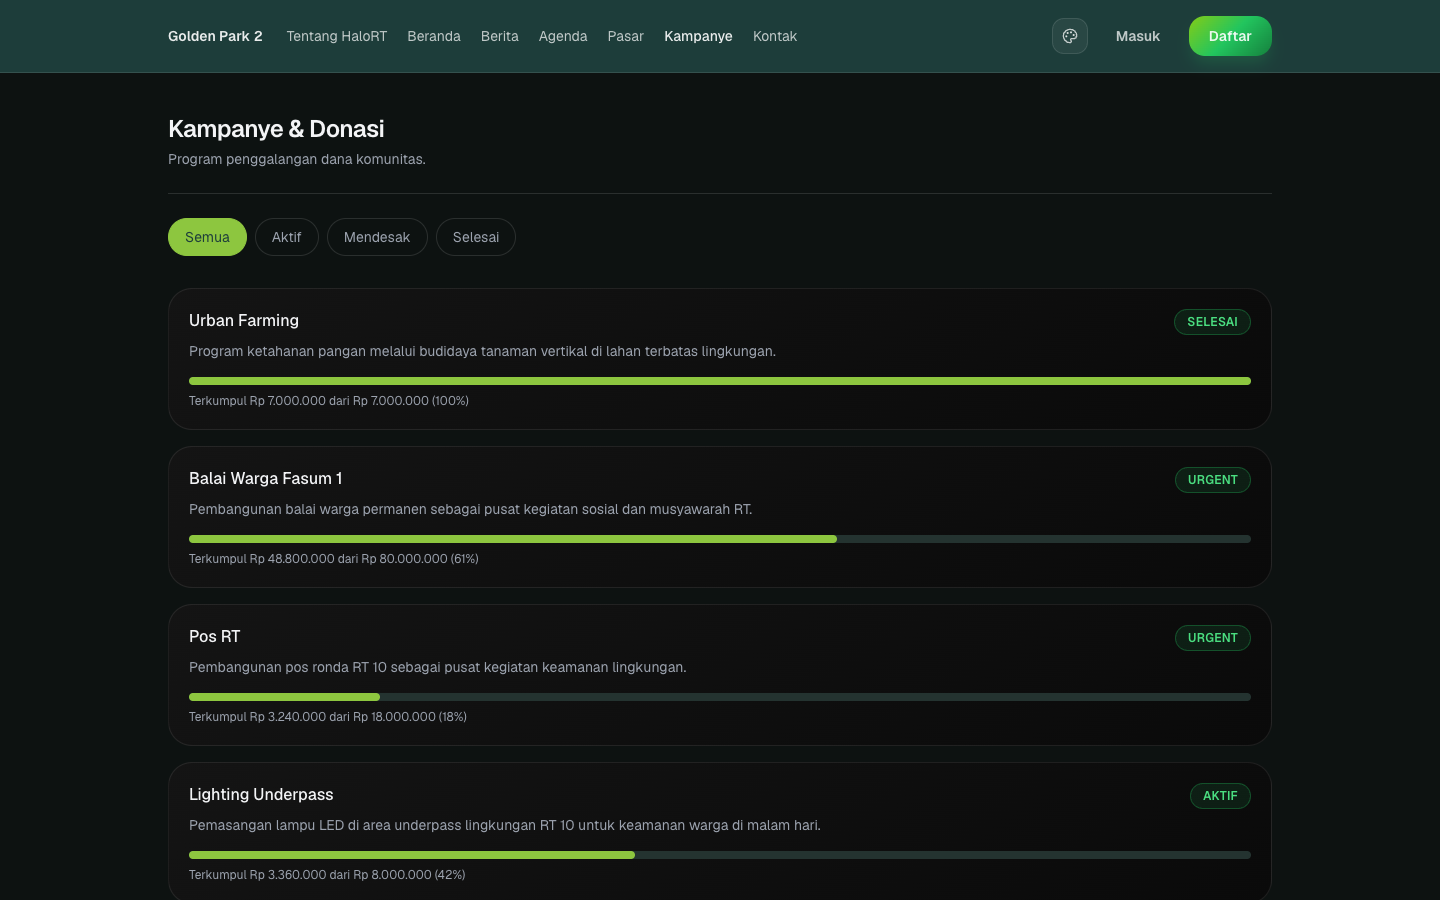Open the Pos RT campaign title

[x=215, y=636]
